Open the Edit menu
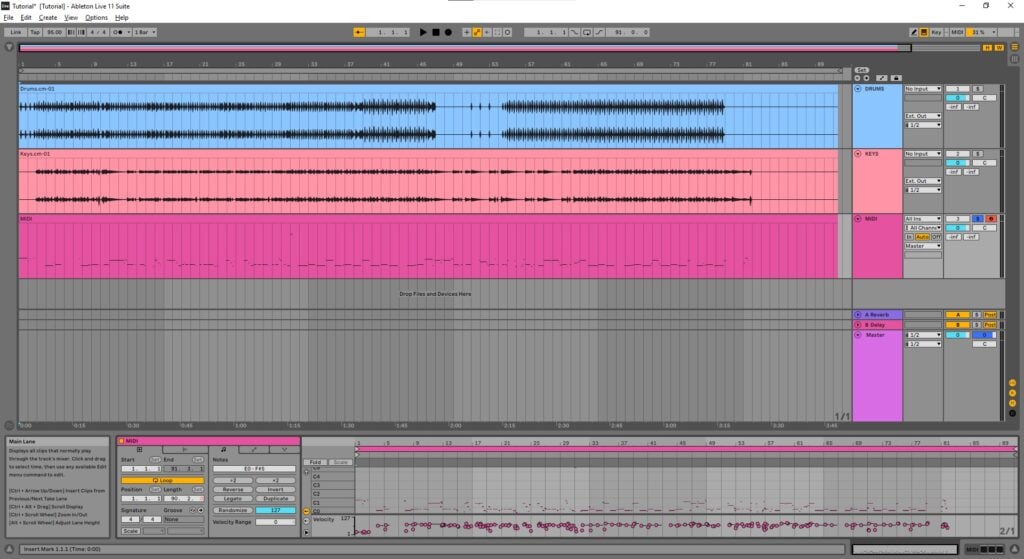Viewport: 1024px width, 559px height. pyautogui.click(x=26, y=18)
